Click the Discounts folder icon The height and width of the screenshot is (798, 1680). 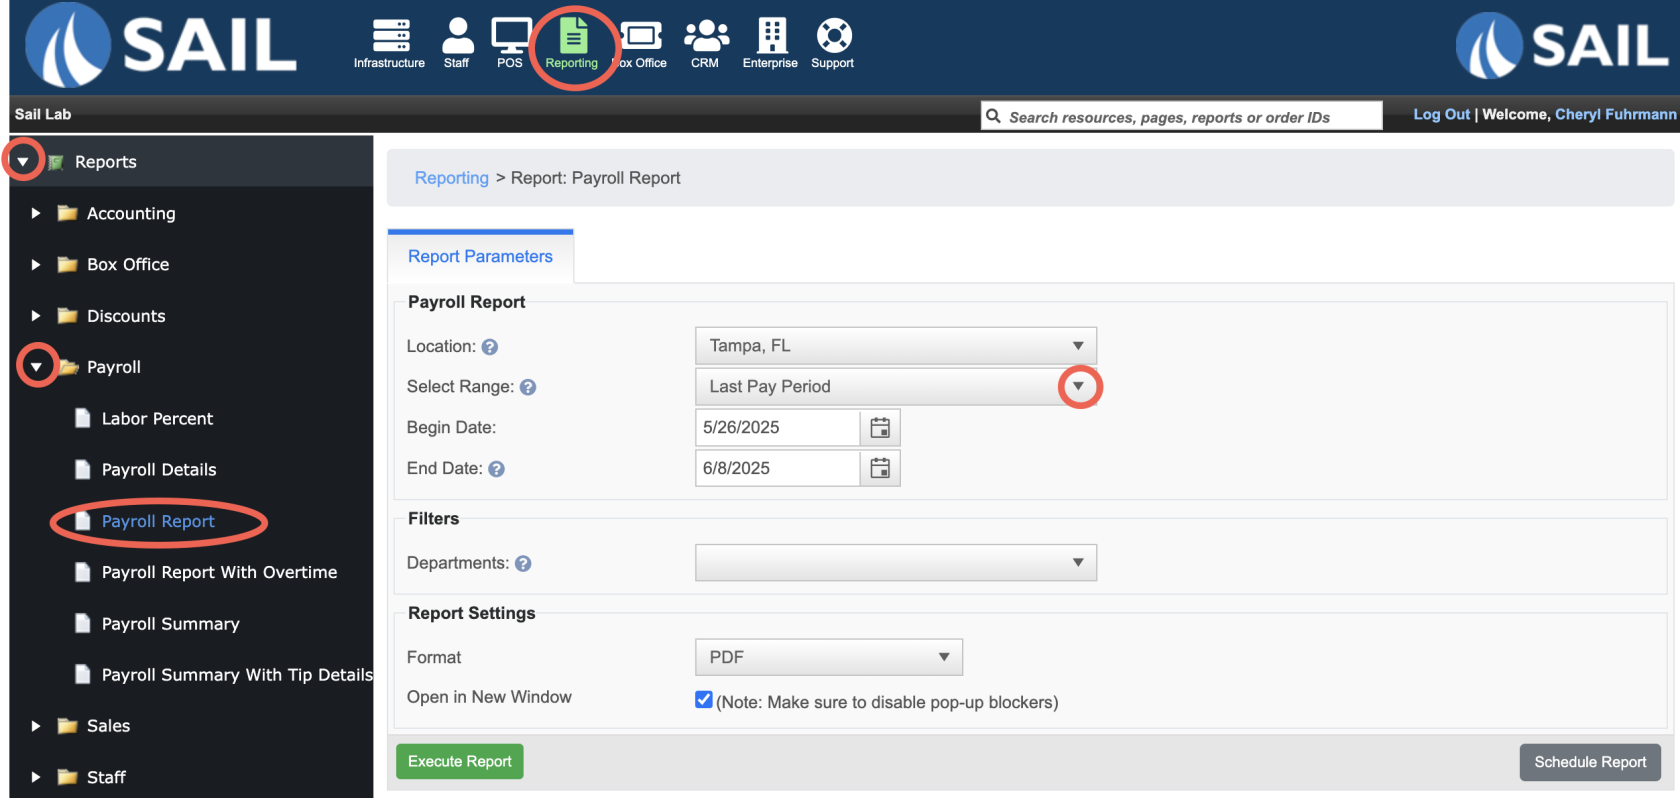pos(68,316)
